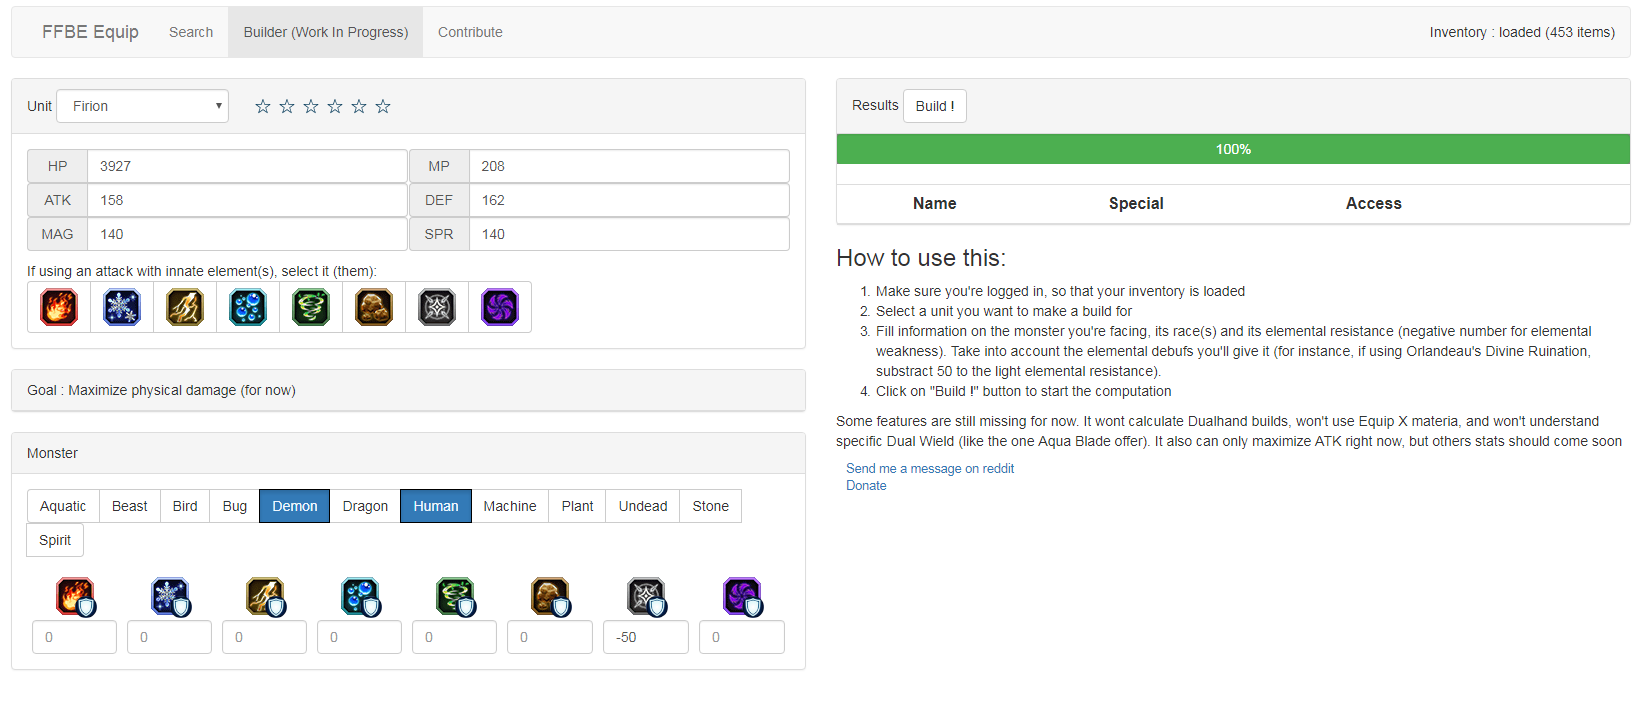Screen dimensions: 1649x718
Task: Click the second rarity star
Action: coord(287,106)
